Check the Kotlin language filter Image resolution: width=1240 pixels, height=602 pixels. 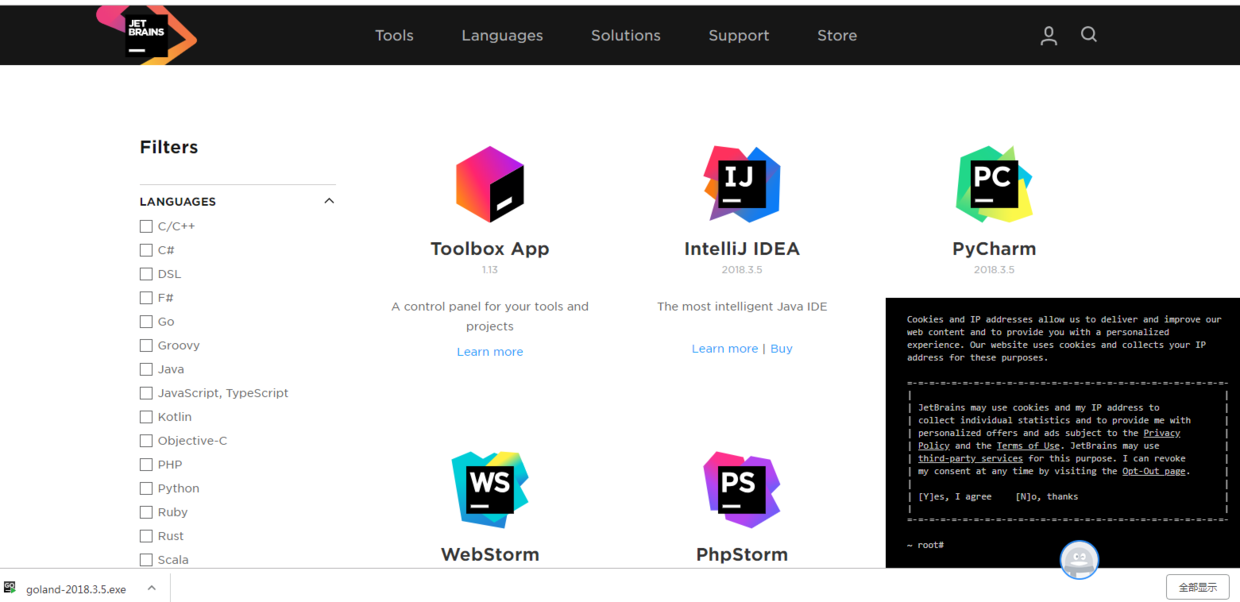coord(146,417)
